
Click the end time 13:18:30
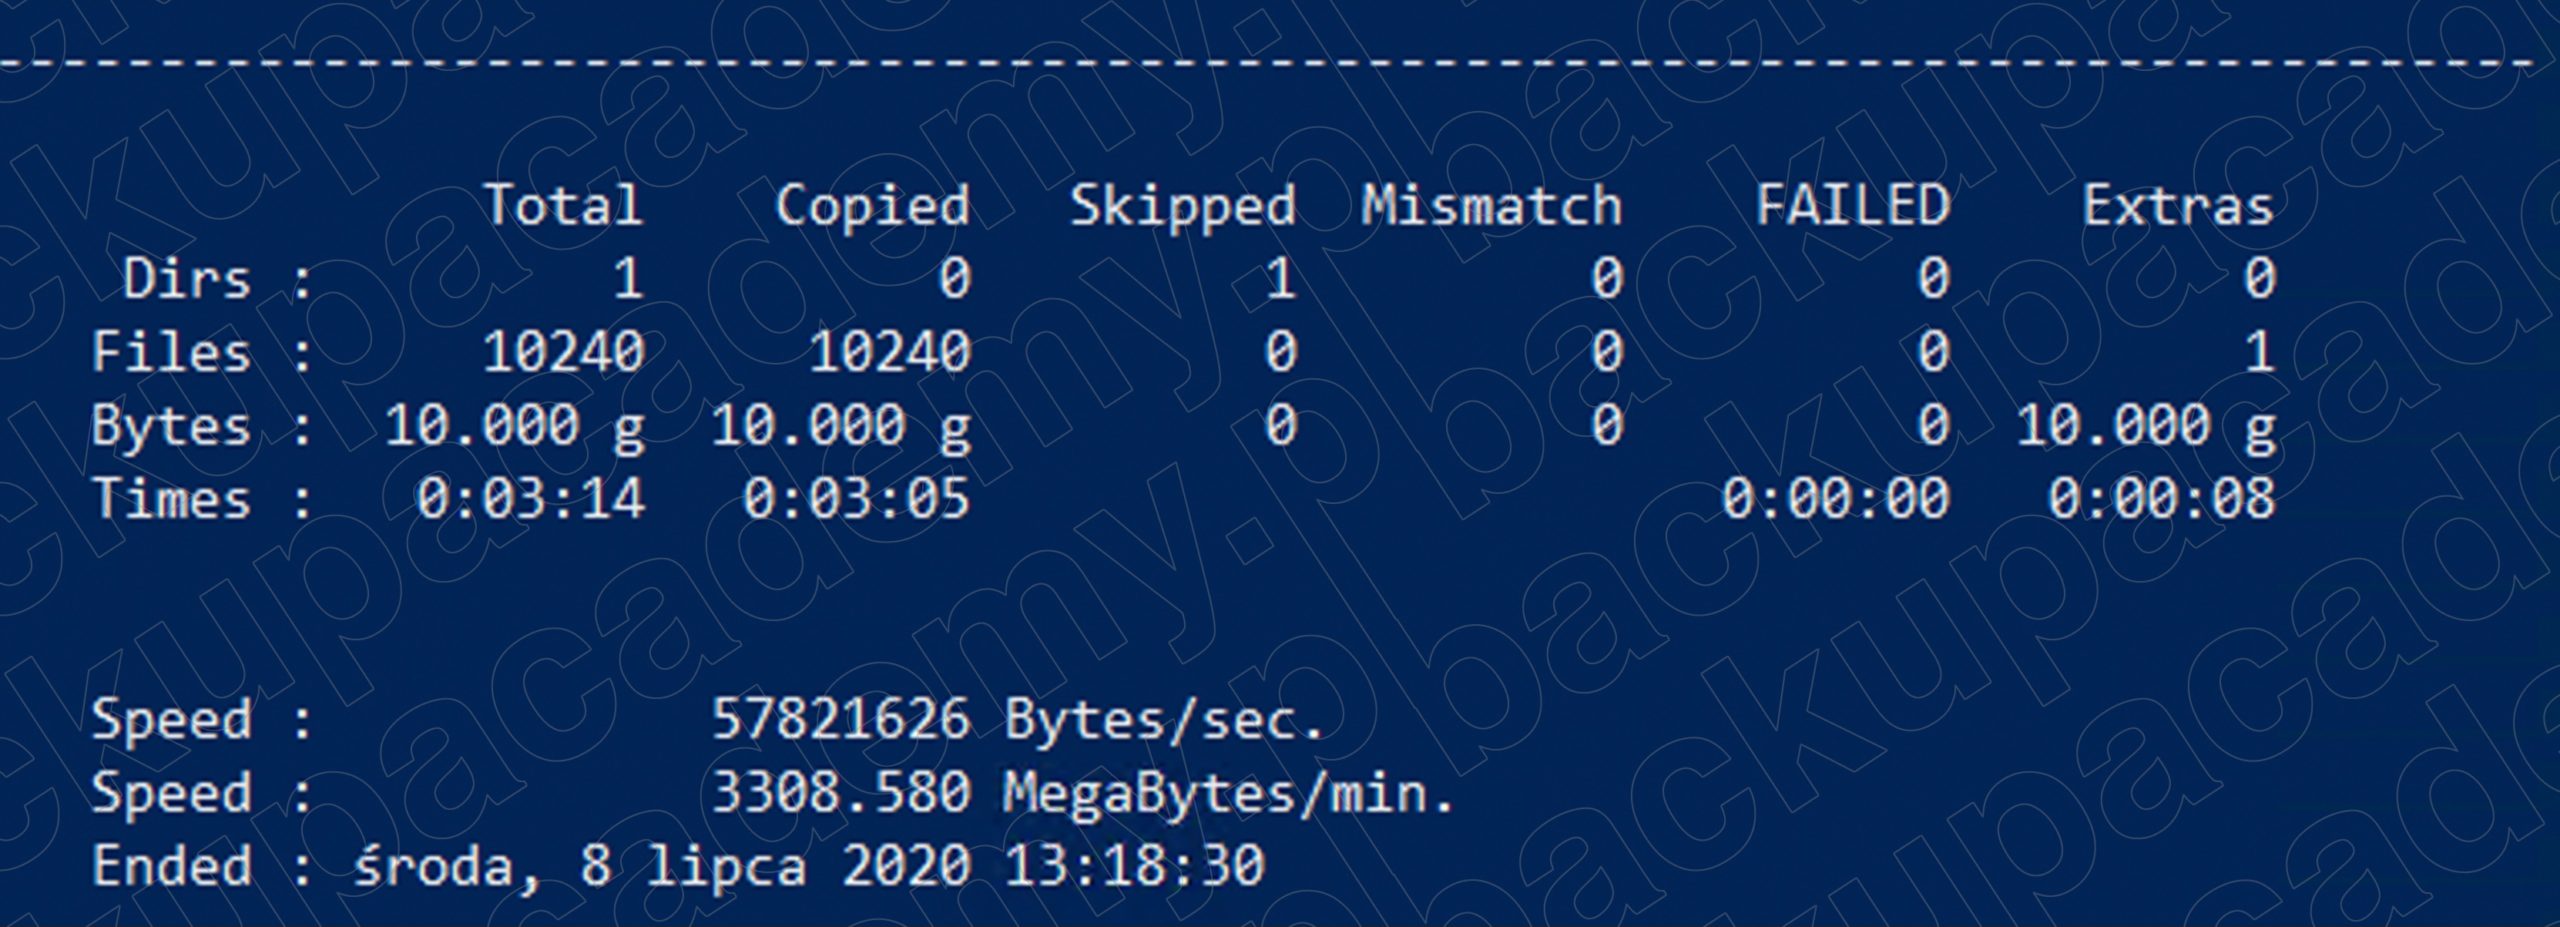pos(1135,866)
